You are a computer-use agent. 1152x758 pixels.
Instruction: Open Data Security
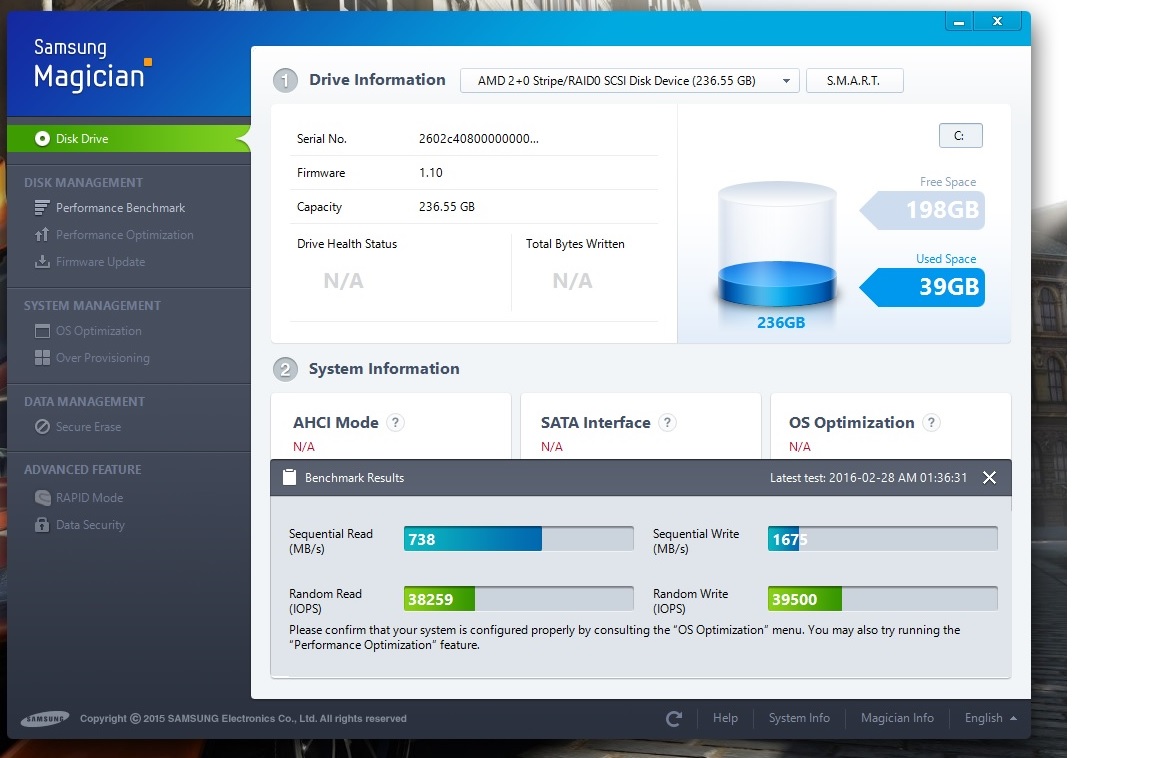pos(90,525)
